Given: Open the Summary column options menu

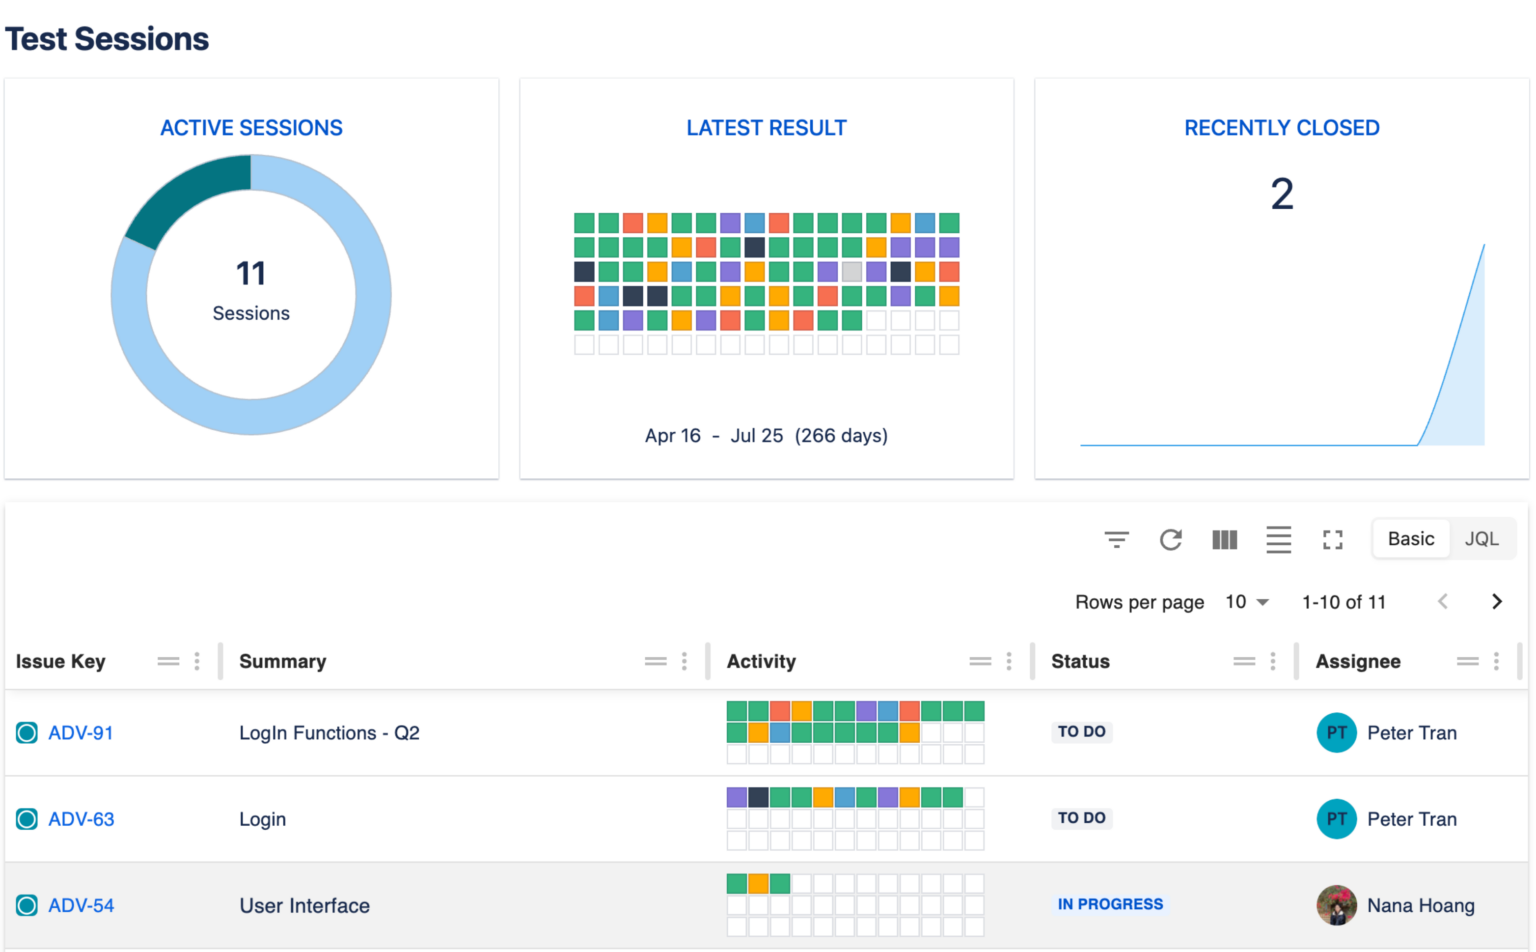Looking at the screenshot, I should point(683,661).
